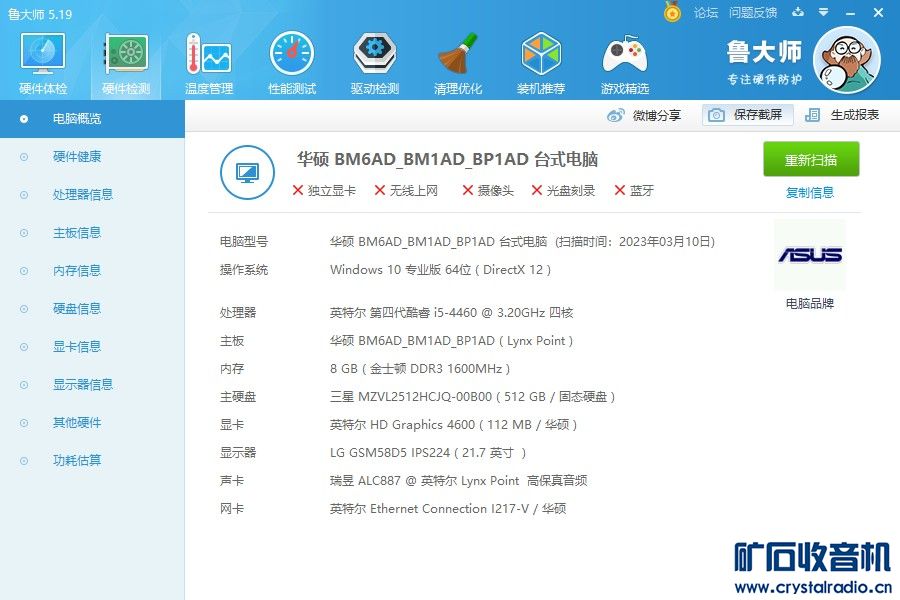Open the 游戏精选 gamepad icon
900x600 pixels.
click(624, 63)
